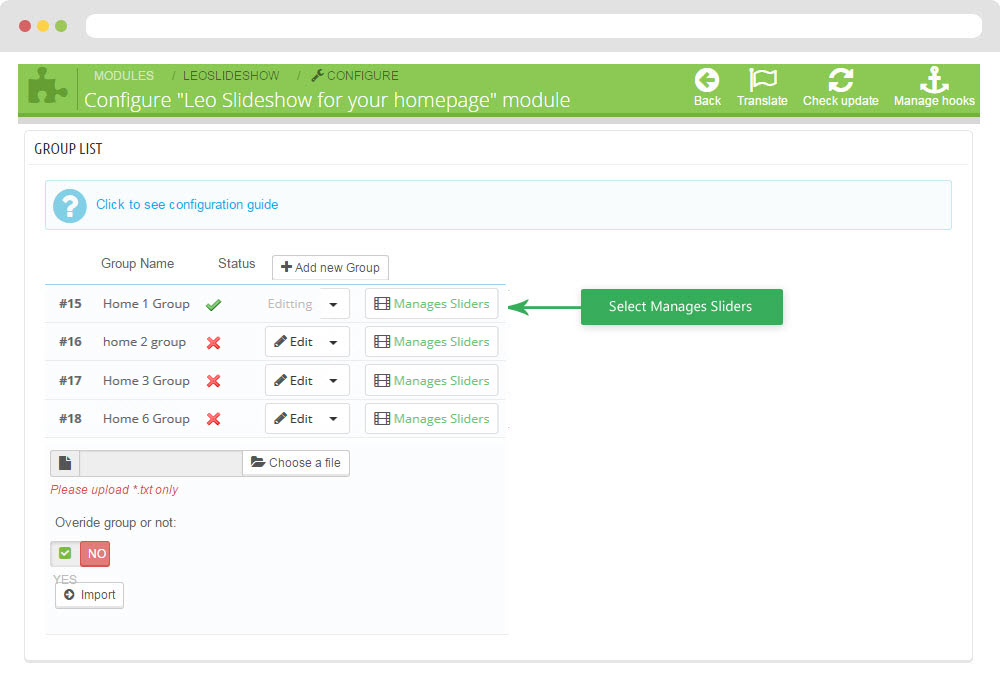
Task: Click the GROUP LIST panel heading
Action: [68, 149]
